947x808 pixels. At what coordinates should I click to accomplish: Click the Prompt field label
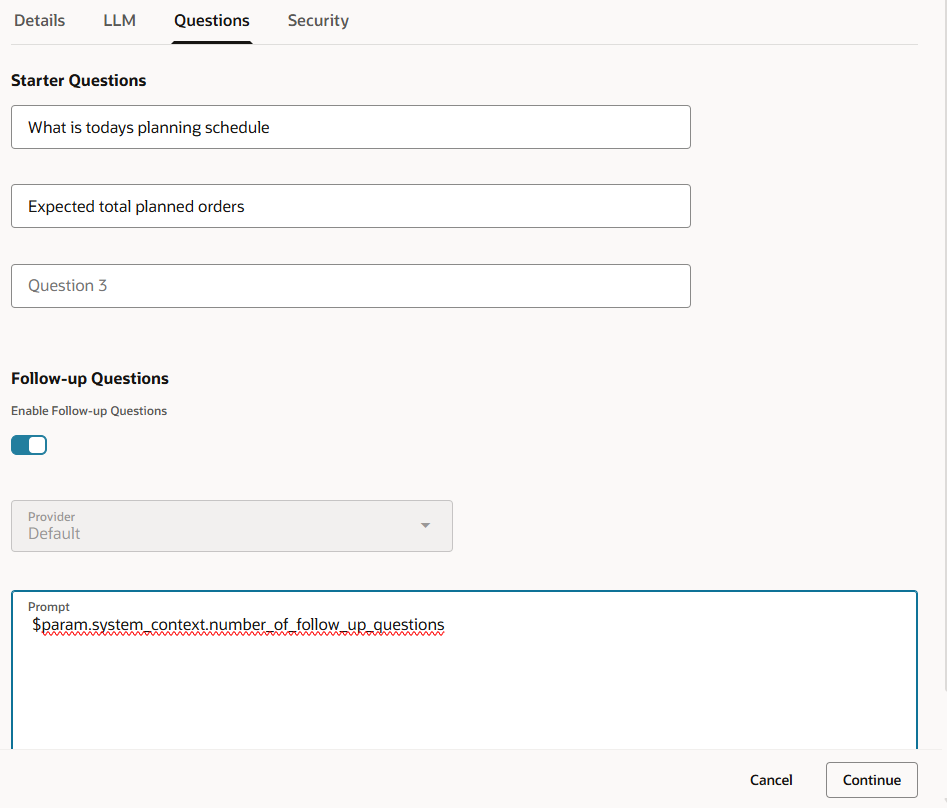(x=49, y=607)
